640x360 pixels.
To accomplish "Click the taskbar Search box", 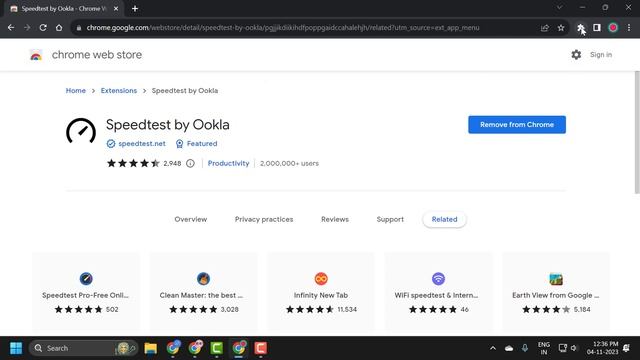I will [84, 348].
